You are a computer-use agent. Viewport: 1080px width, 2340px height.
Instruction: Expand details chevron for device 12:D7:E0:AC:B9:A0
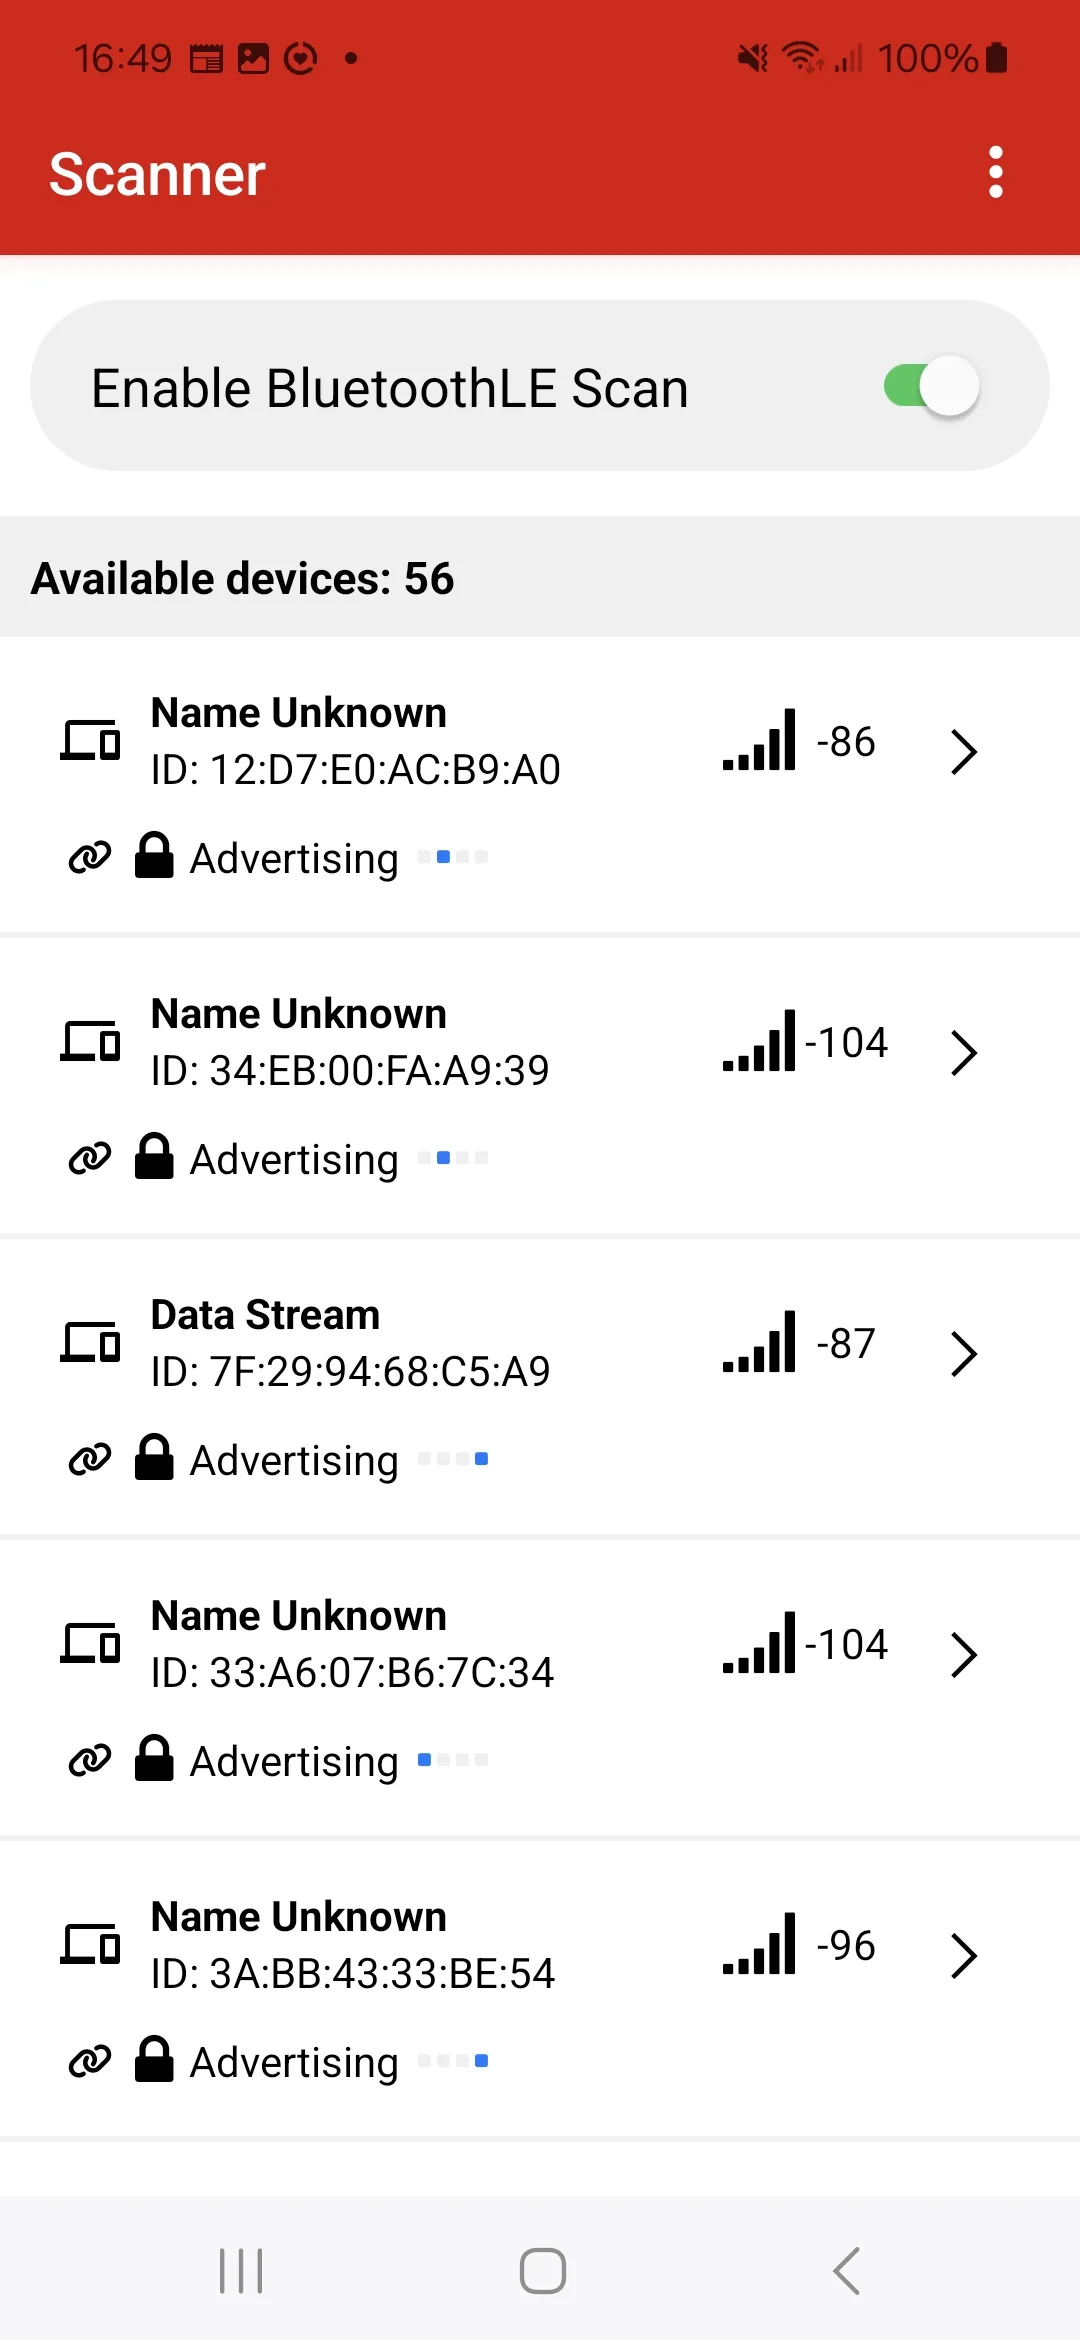(x=963, y=752)
